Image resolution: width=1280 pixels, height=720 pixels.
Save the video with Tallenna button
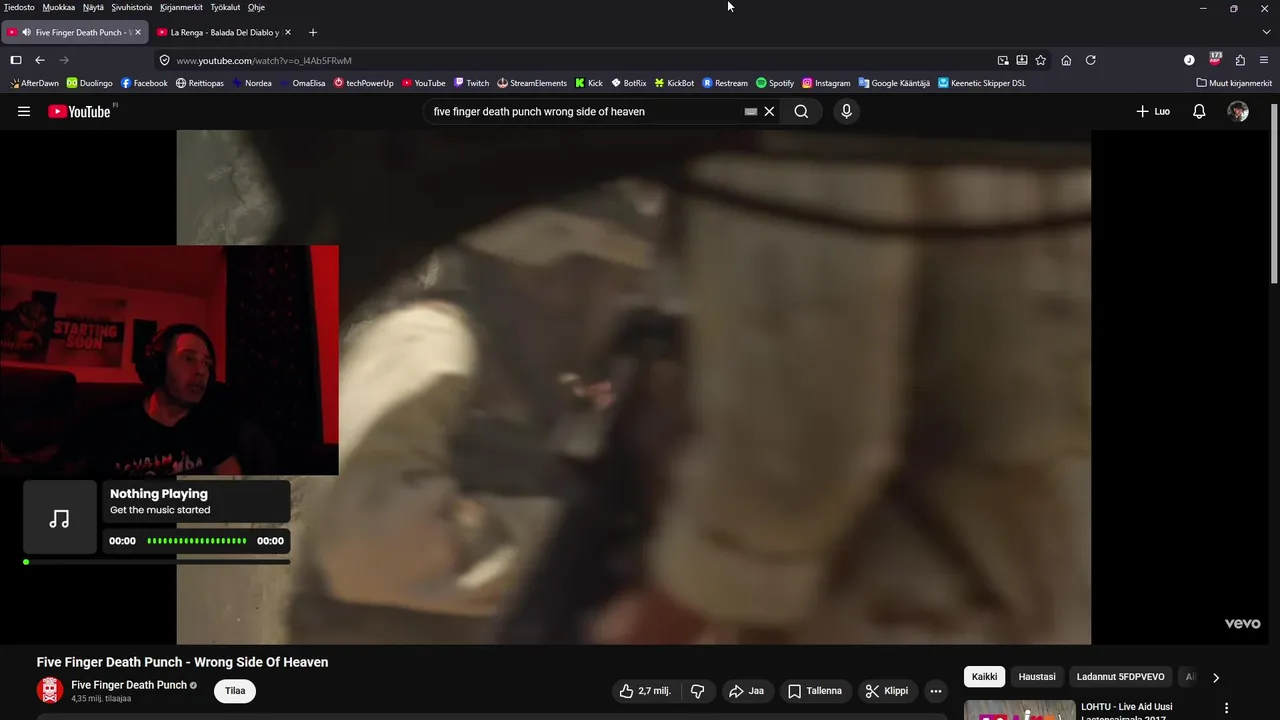815,691
